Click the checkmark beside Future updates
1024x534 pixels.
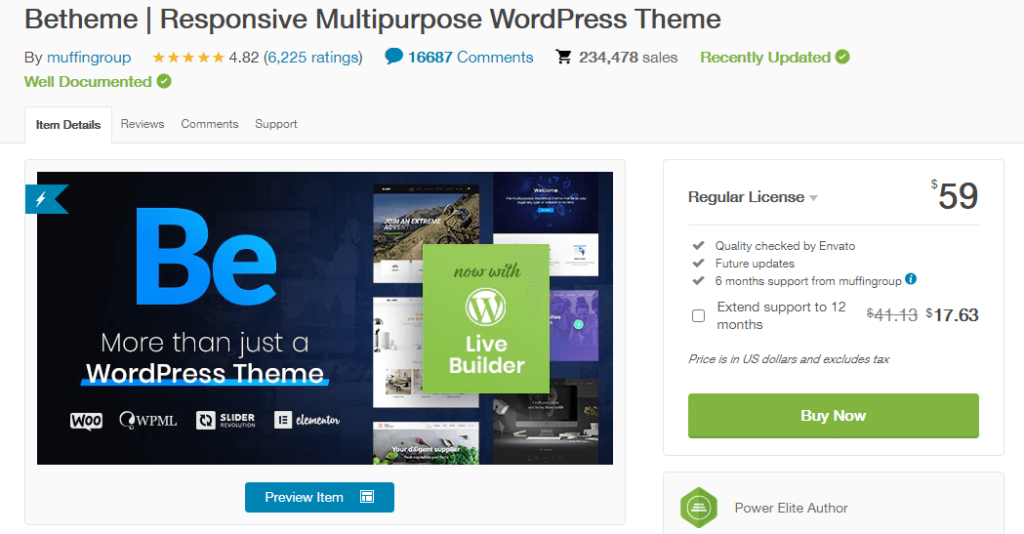tap(698, 263)
